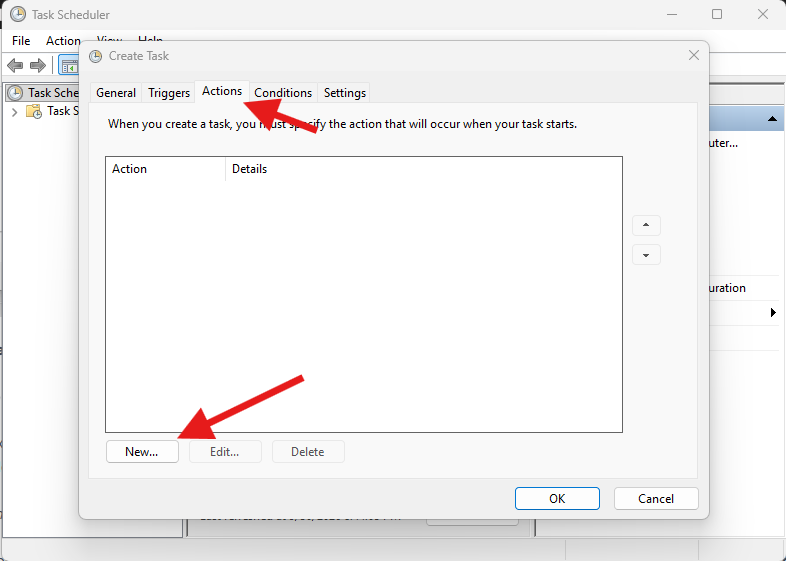Image resolution: width=786 pixels, height=561 pixels.
Task: Click the disabled Edit... button
Action: 225,452
